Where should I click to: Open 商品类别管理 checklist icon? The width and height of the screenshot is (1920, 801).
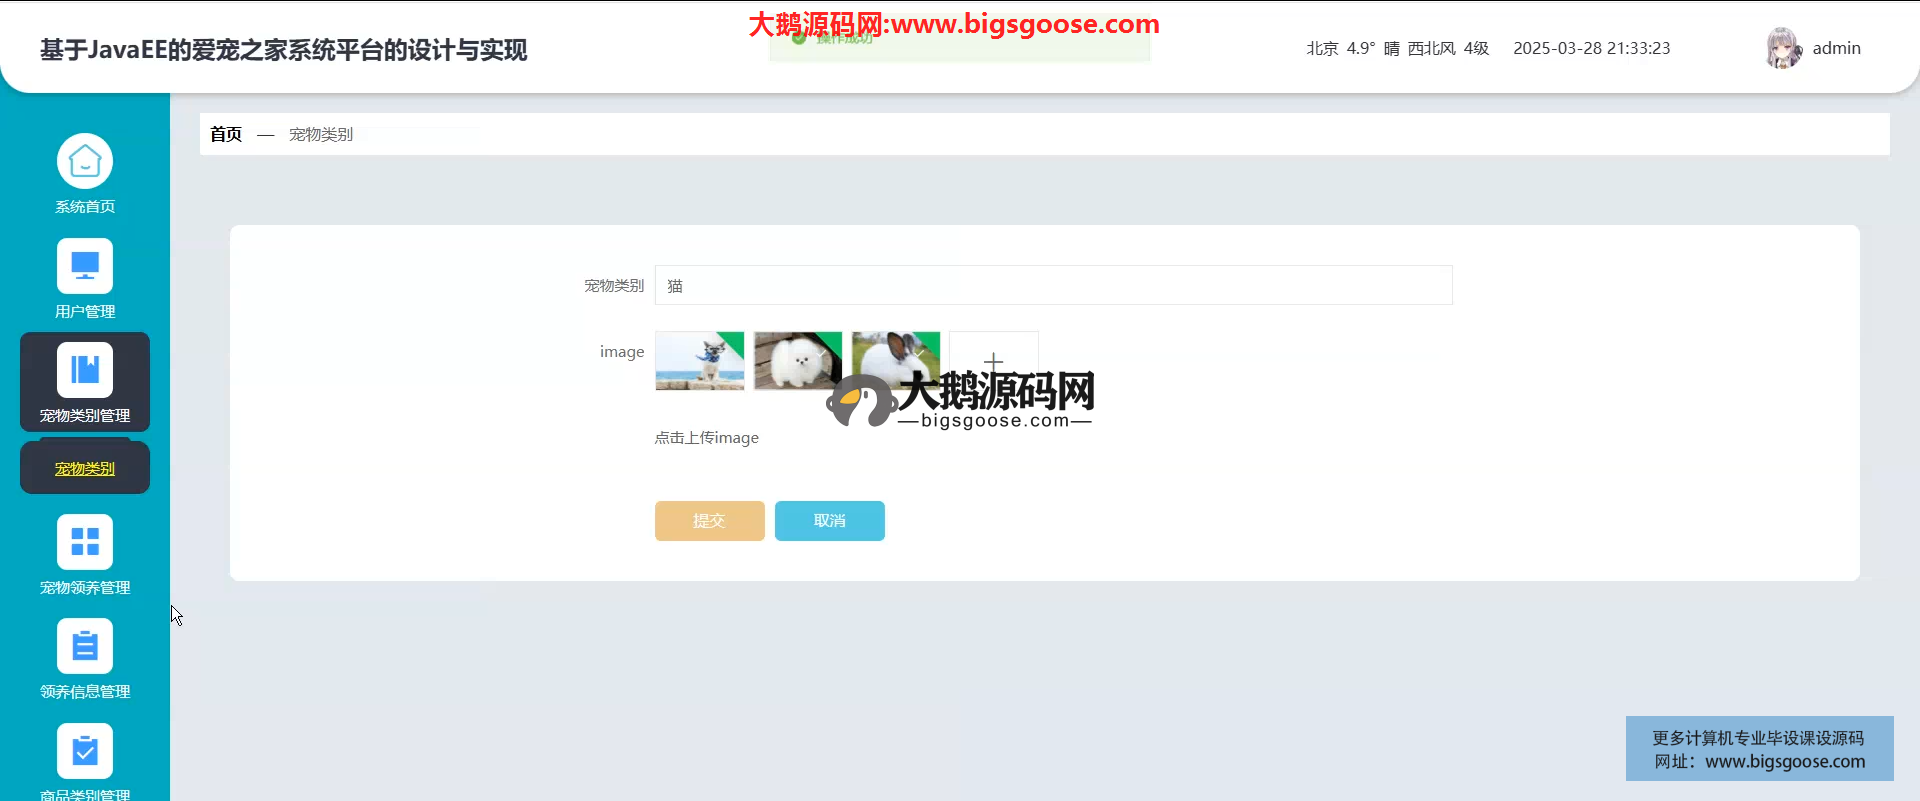[85, 750]
